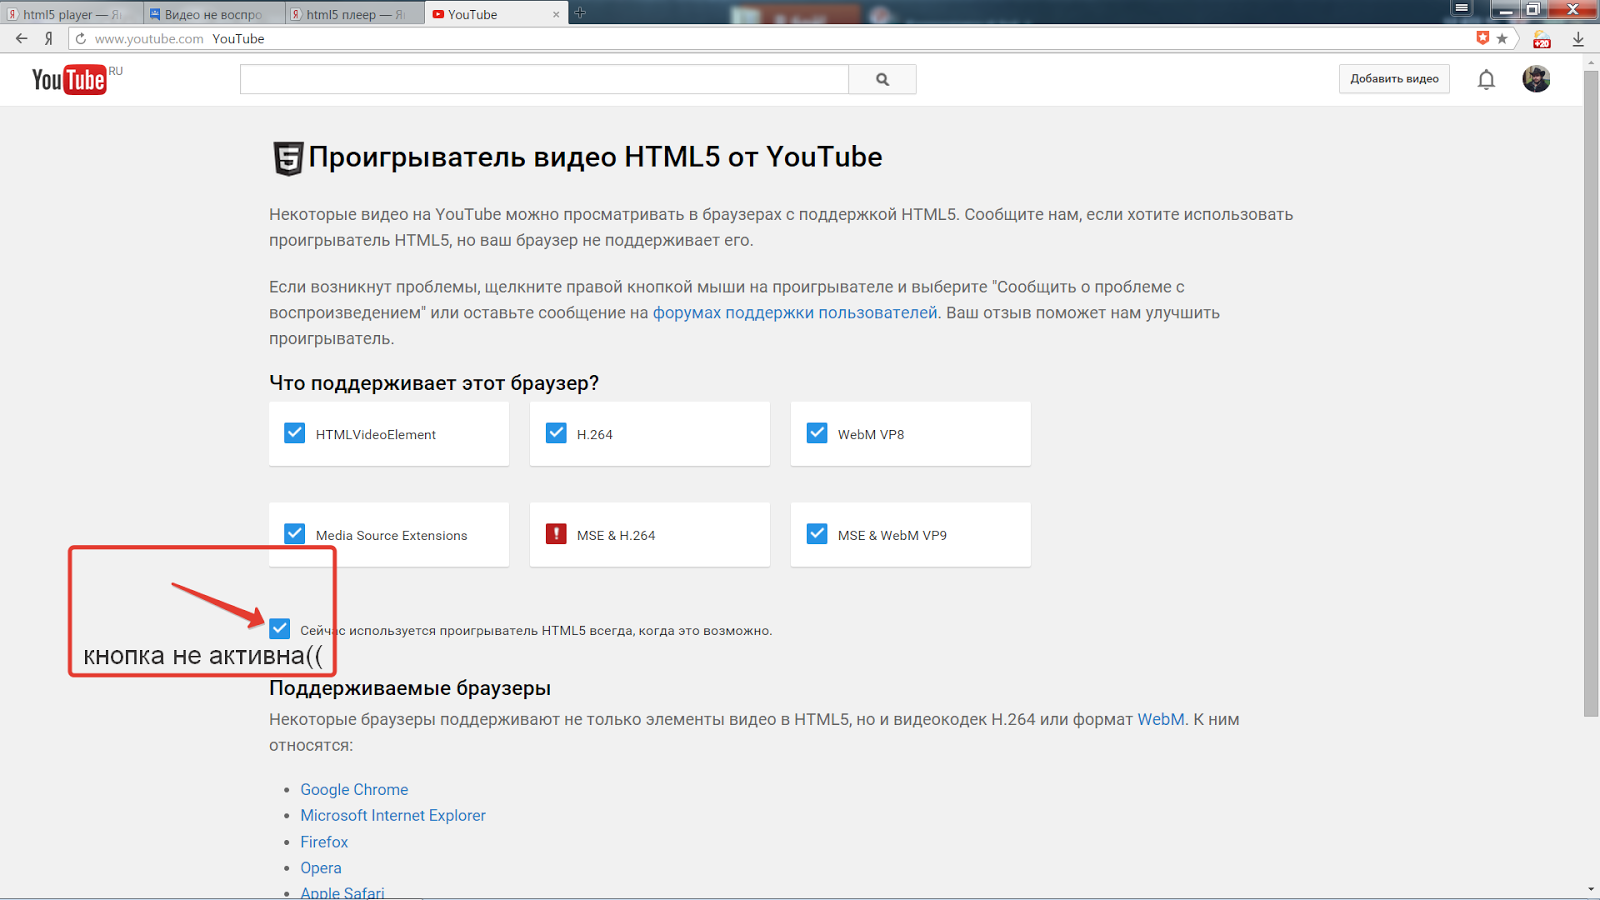Click the heading 'Проигрыватель видео HTML5 от YouTube'
The height and width of the screenshot is (900, 1600).
pyautogui.click(x=595, y=157)
